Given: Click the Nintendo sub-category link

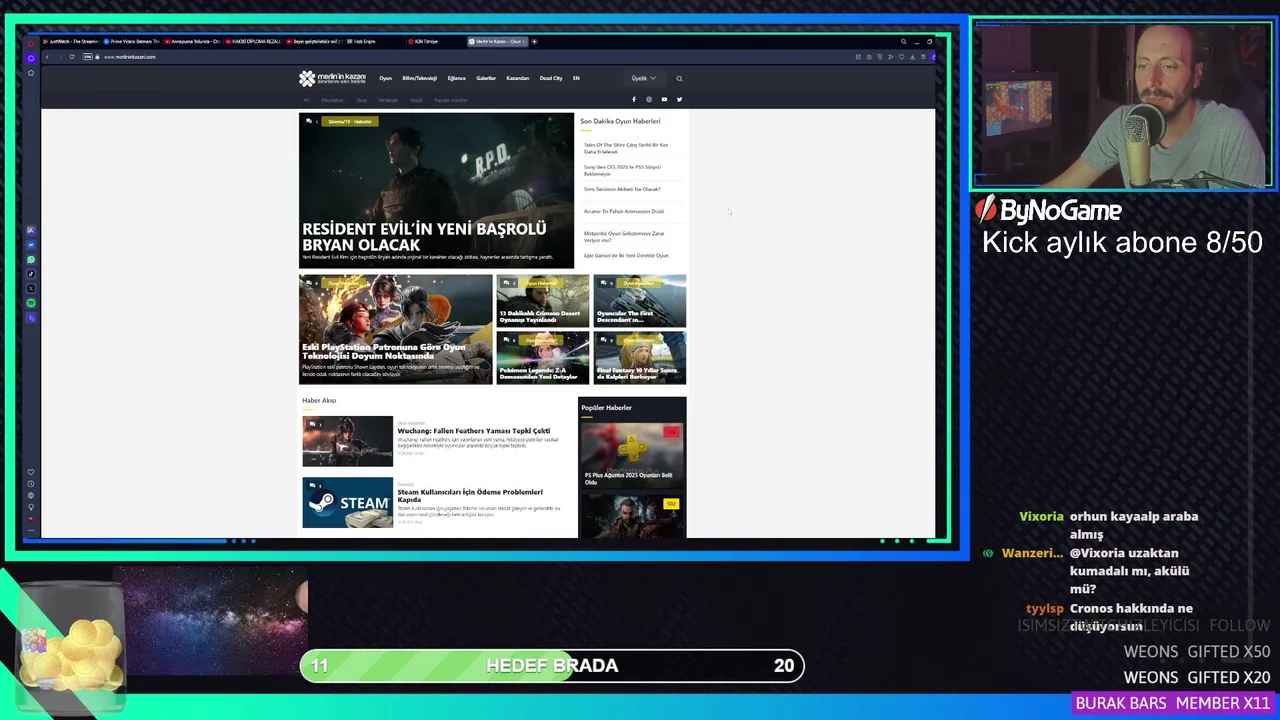Looking at the screenshot, I should (388, 100).
